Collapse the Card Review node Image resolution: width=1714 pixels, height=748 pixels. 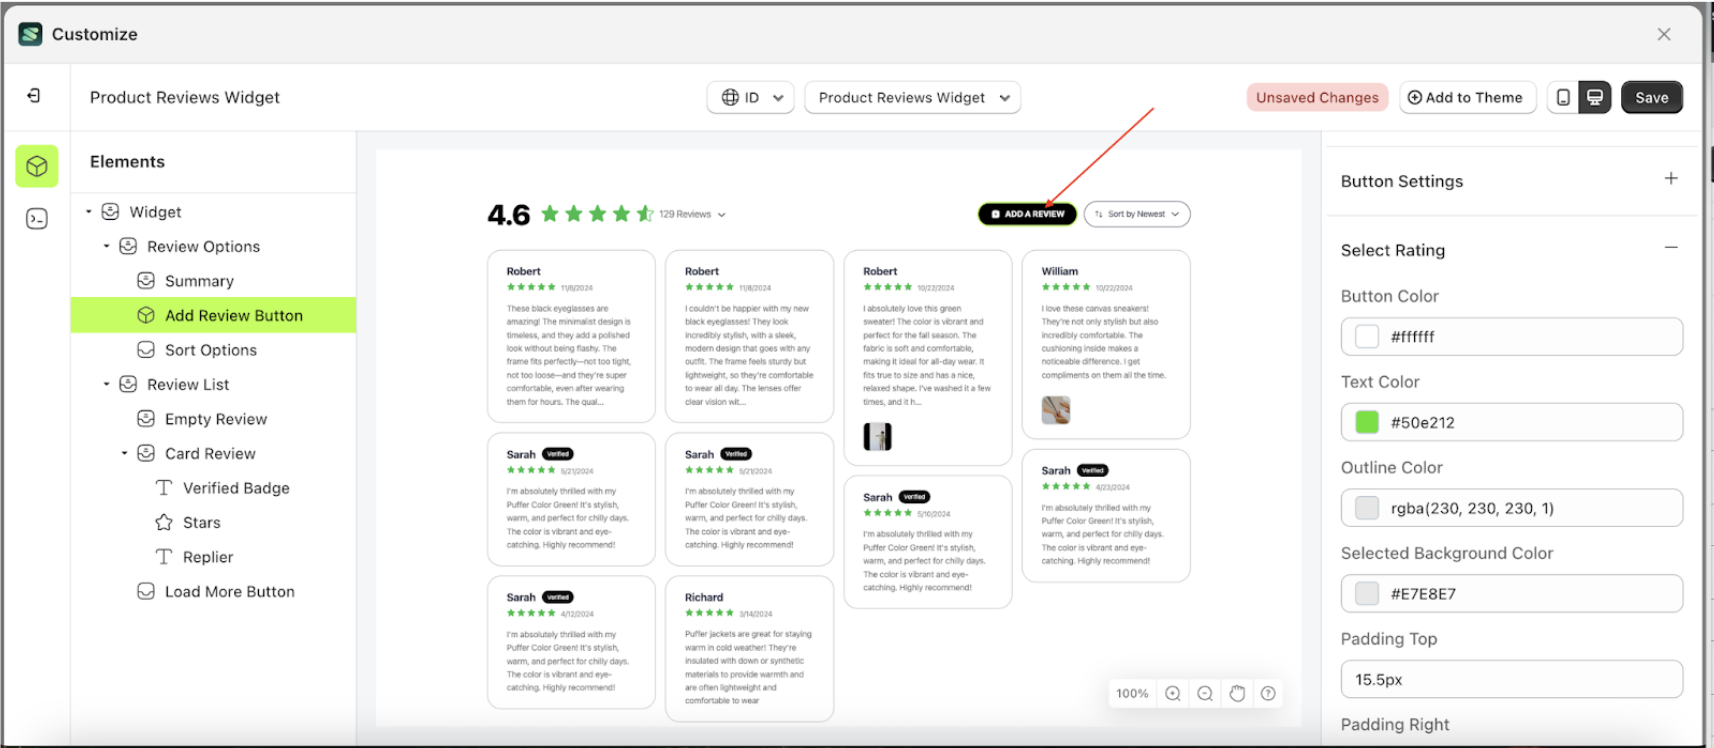125,453
